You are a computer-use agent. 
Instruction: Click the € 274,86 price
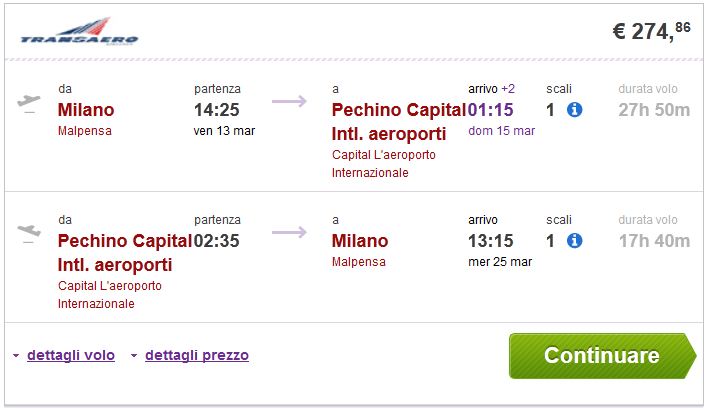pyautogui.click(x=651, y=31)
